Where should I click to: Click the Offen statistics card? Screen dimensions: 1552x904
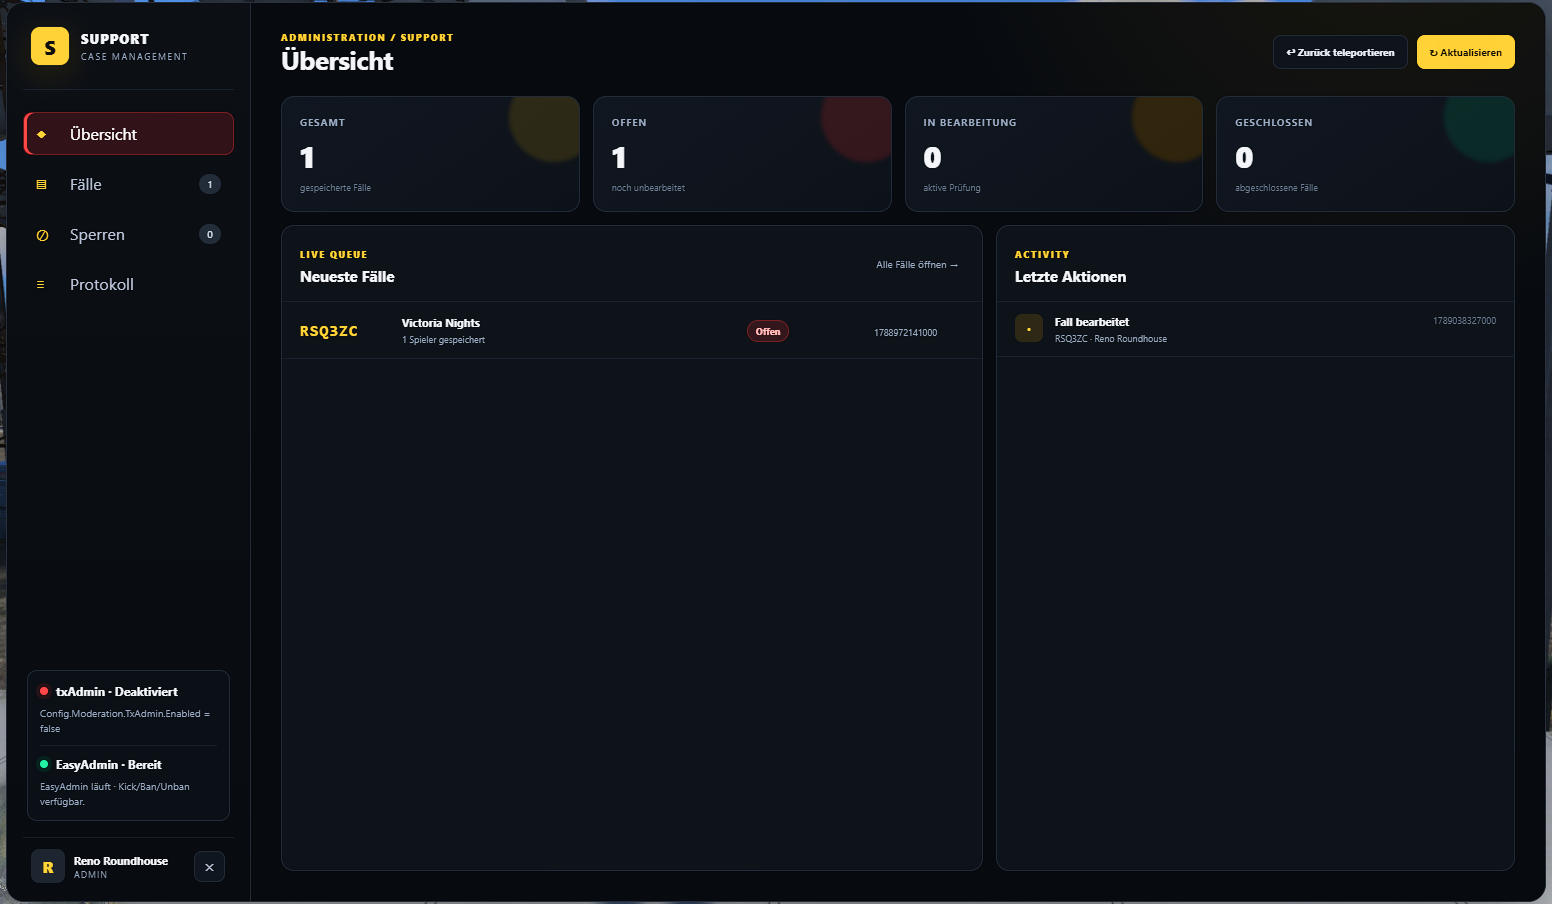[x=742, y=154]
